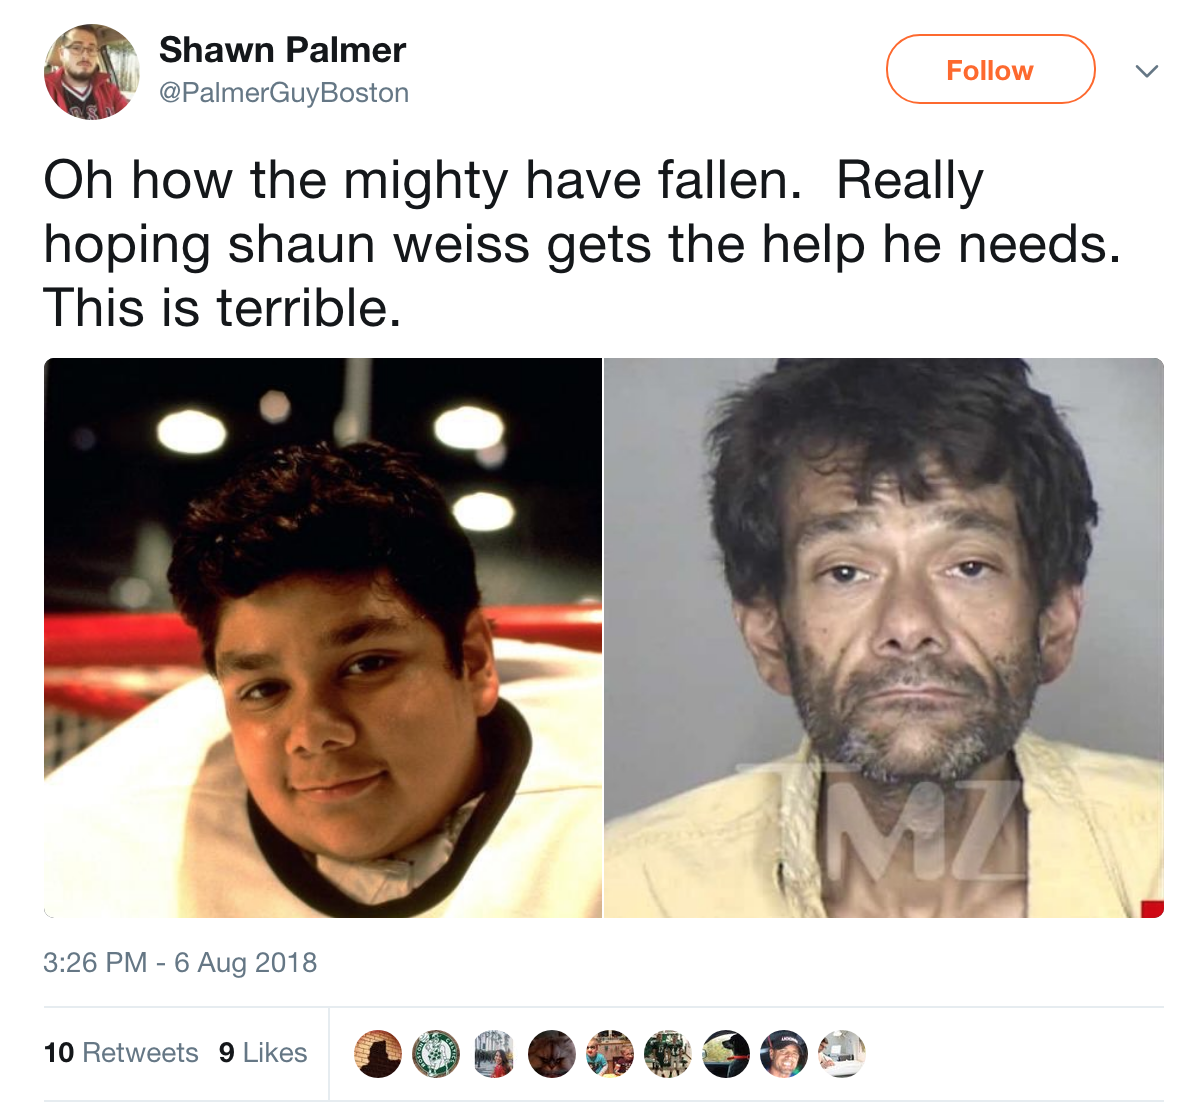
Task: Open the first liker avatar with dark silhouette
Action: (x=378, y=1053)
